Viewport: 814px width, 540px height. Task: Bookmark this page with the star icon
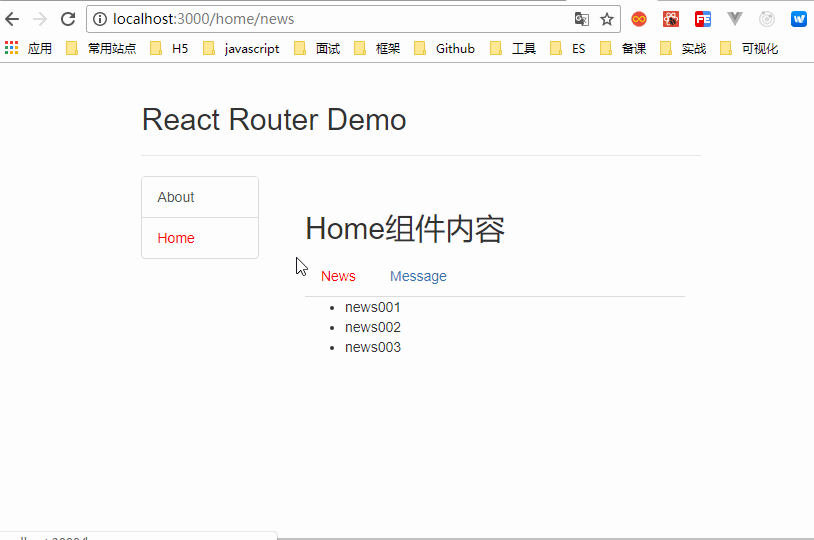coord(607,19)
